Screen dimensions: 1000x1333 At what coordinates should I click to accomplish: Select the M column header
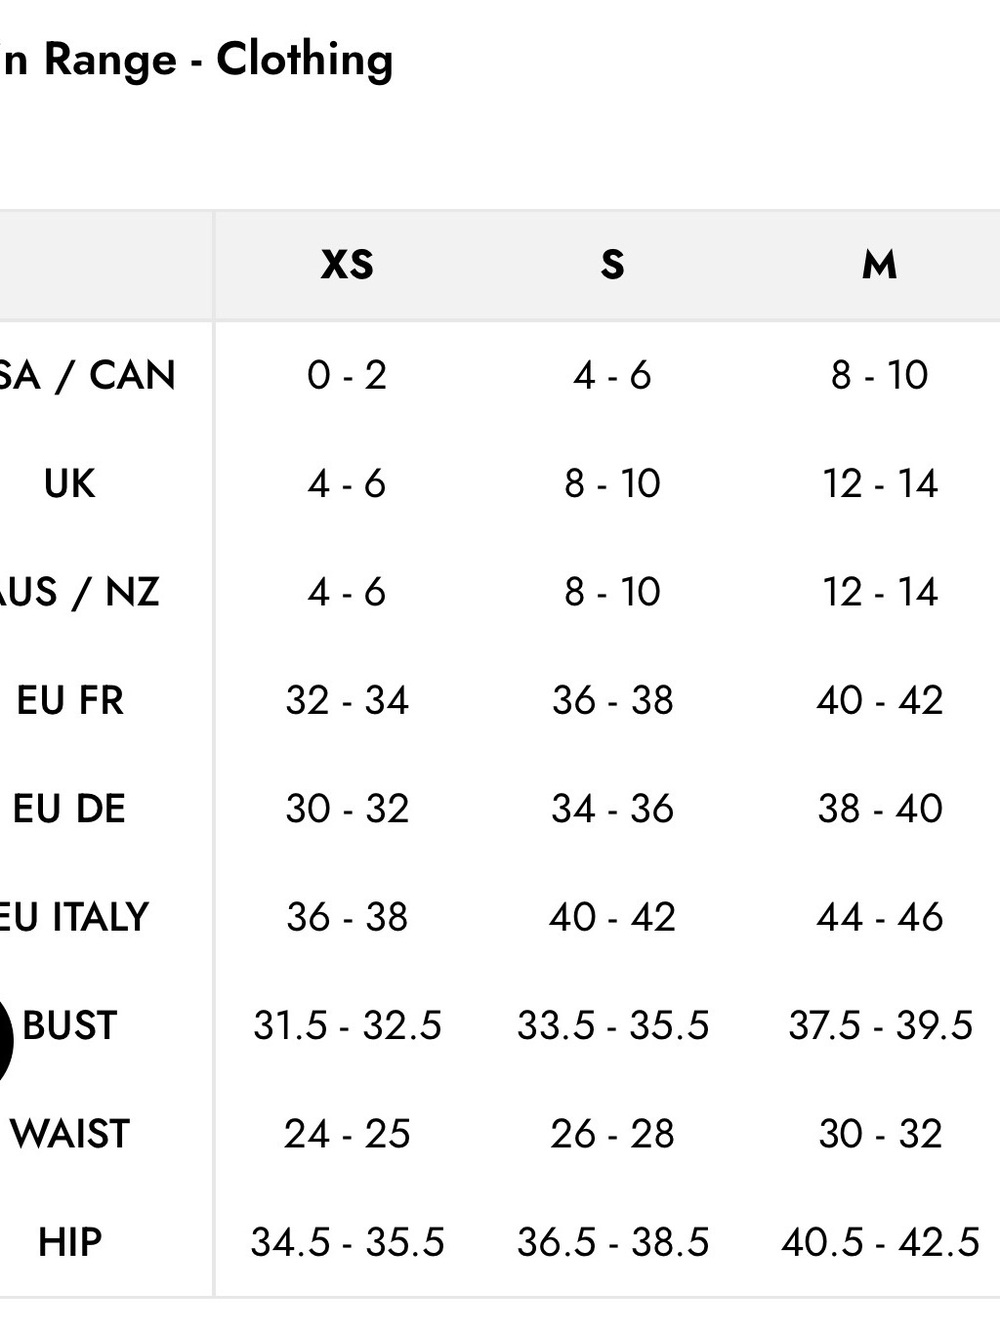pos(879,265)
